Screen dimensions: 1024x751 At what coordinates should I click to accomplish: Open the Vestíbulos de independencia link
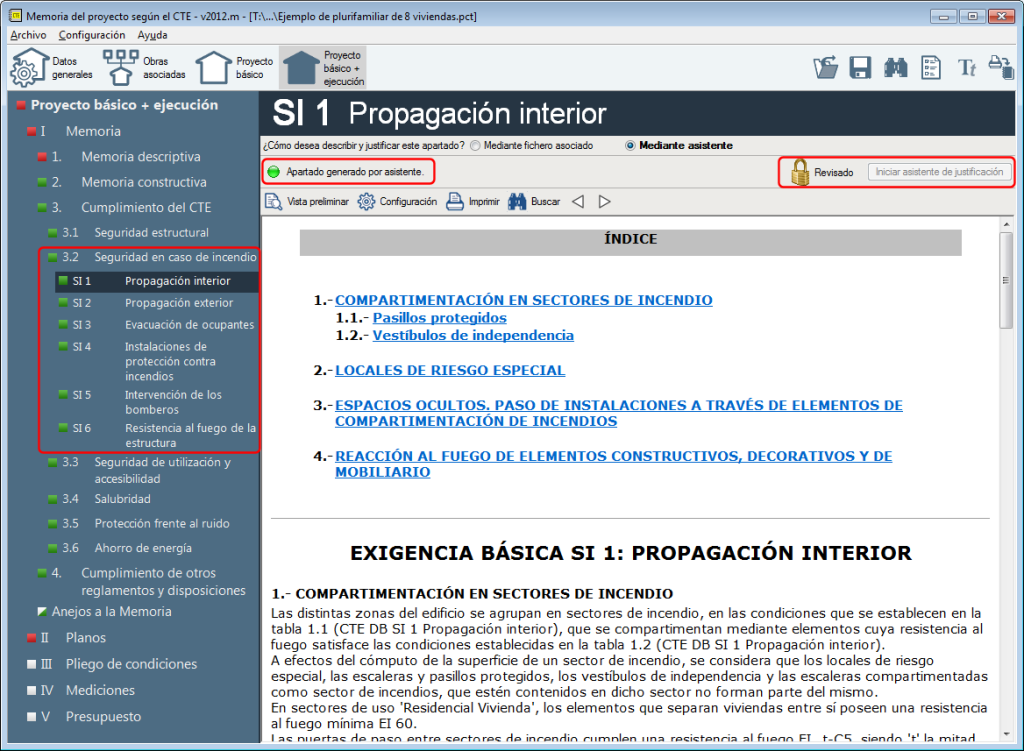[x=473, y=336]
